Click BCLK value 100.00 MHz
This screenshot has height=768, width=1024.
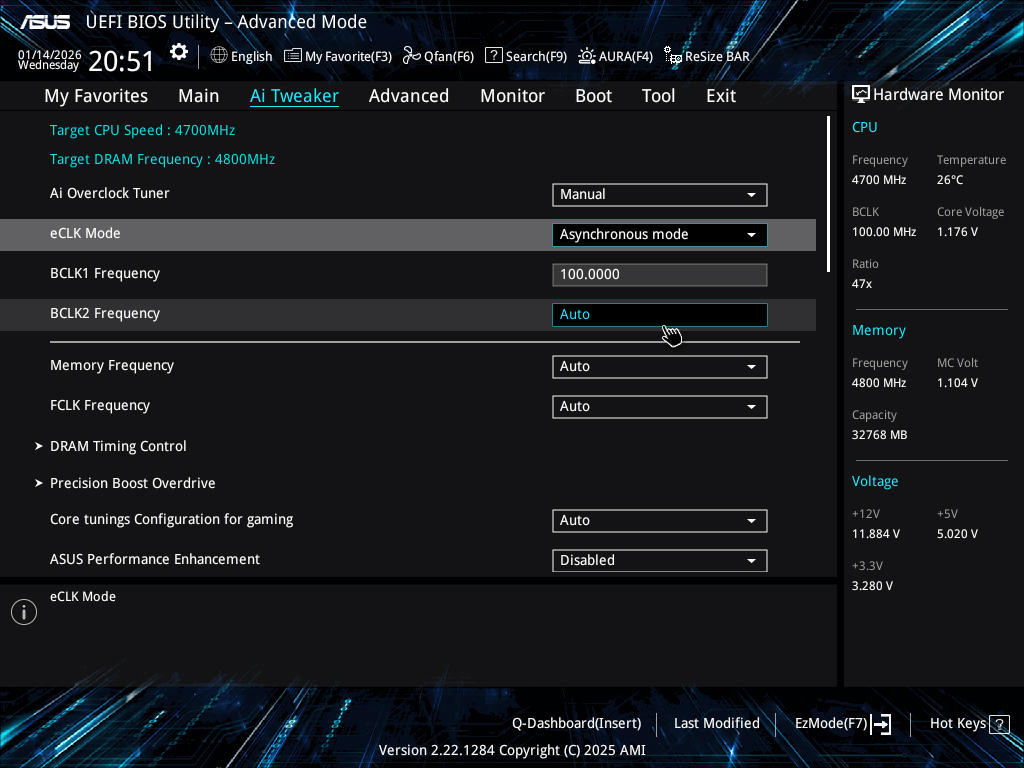[884, 232]
